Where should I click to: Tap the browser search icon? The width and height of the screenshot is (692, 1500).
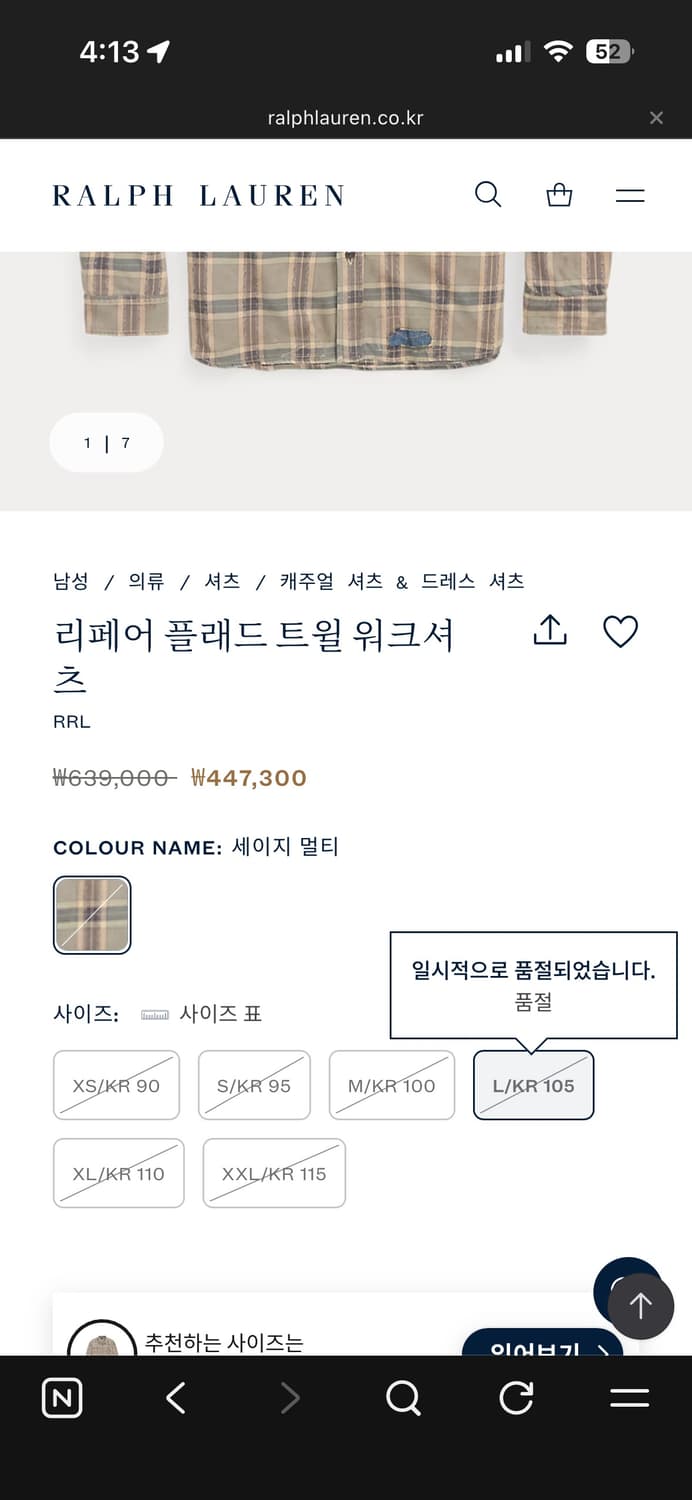(403, 1398)
